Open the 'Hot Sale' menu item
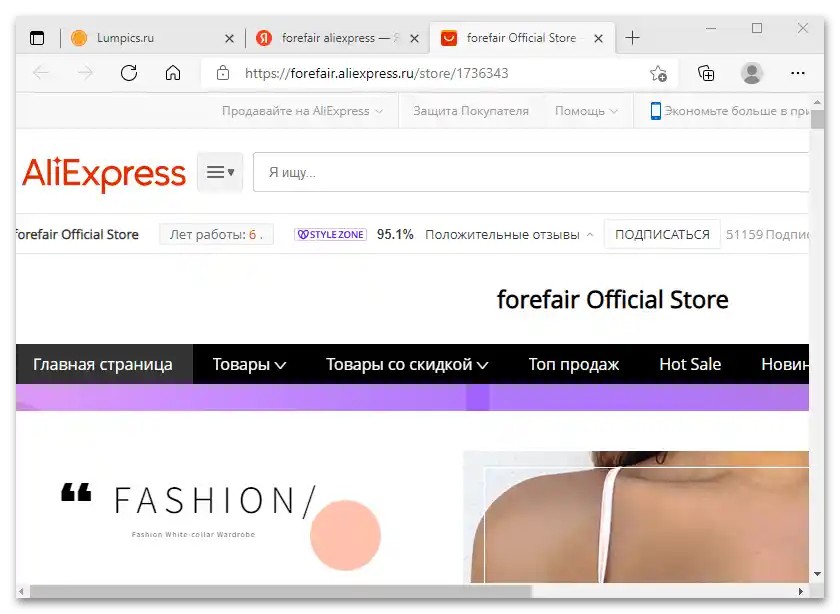This screenshot has width=840, height=614. pos(690,364)
